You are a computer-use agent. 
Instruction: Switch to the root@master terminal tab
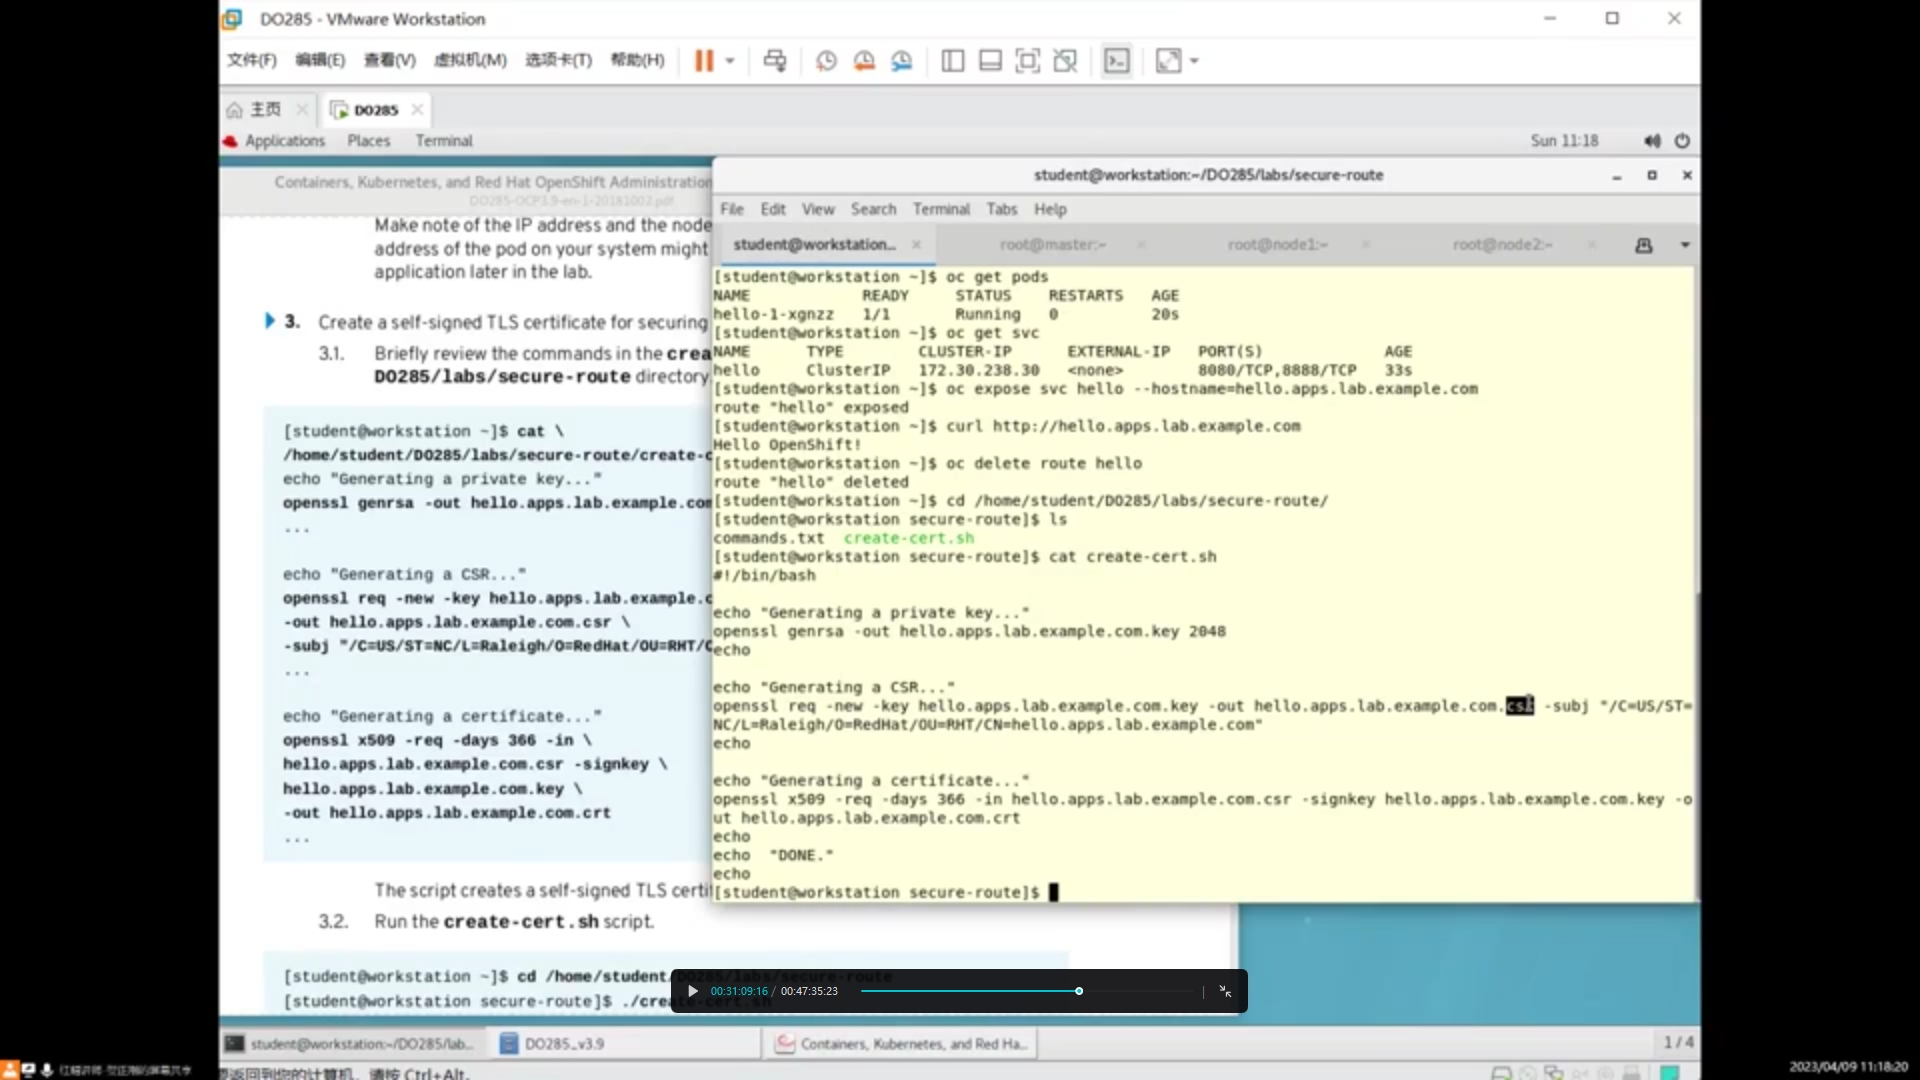click(x=1052, y=244)
